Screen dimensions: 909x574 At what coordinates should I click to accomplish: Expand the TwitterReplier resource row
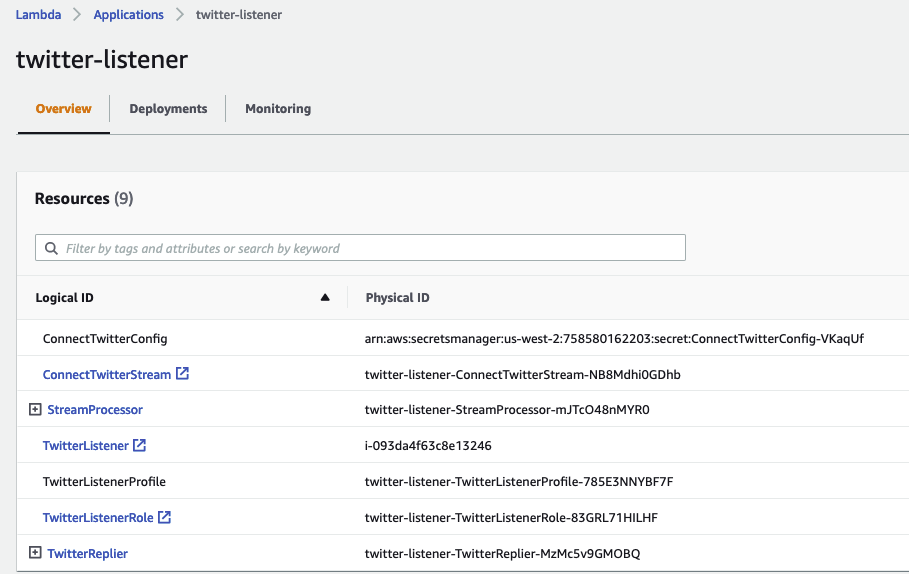point(35,553)
